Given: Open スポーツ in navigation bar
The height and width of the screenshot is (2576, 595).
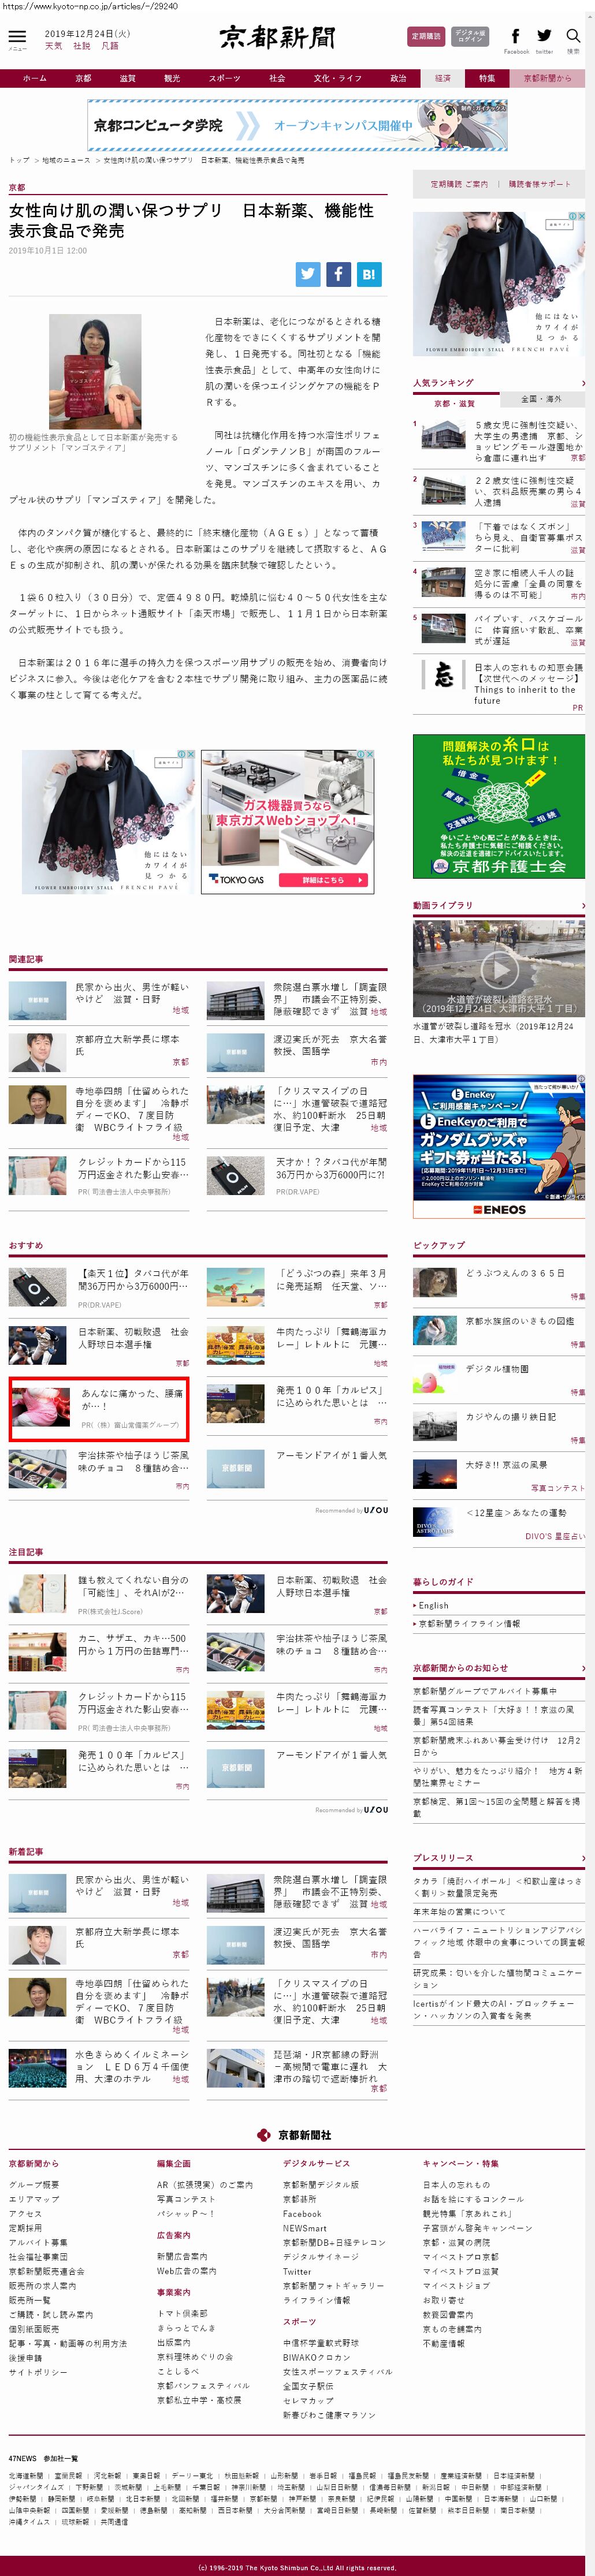Looking at the screenshot, I should (224, 78).
